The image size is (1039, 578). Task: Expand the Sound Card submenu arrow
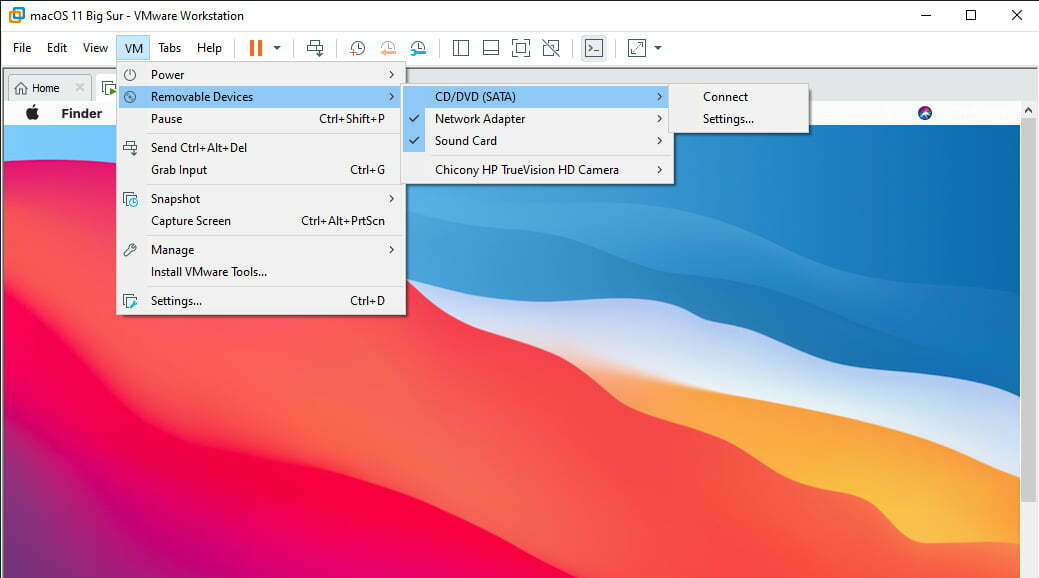[x=659, y=141]
